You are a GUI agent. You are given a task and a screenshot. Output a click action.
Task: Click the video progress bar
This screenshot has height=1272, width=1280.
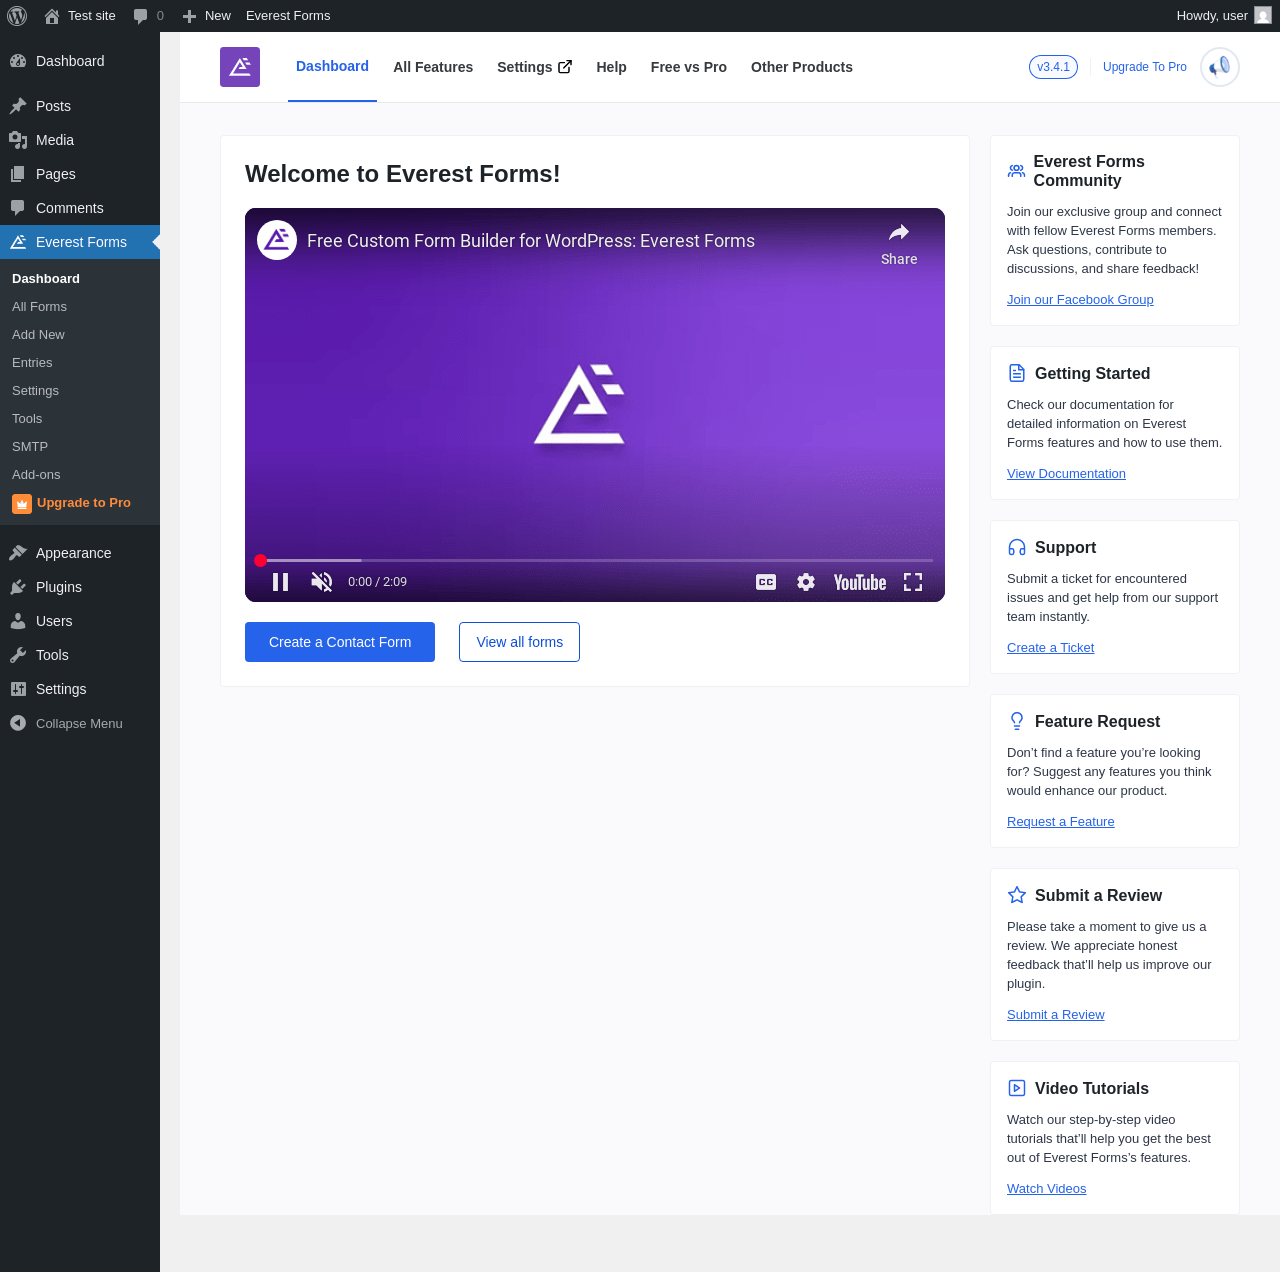pyautogui.click(x=596, y=560)
